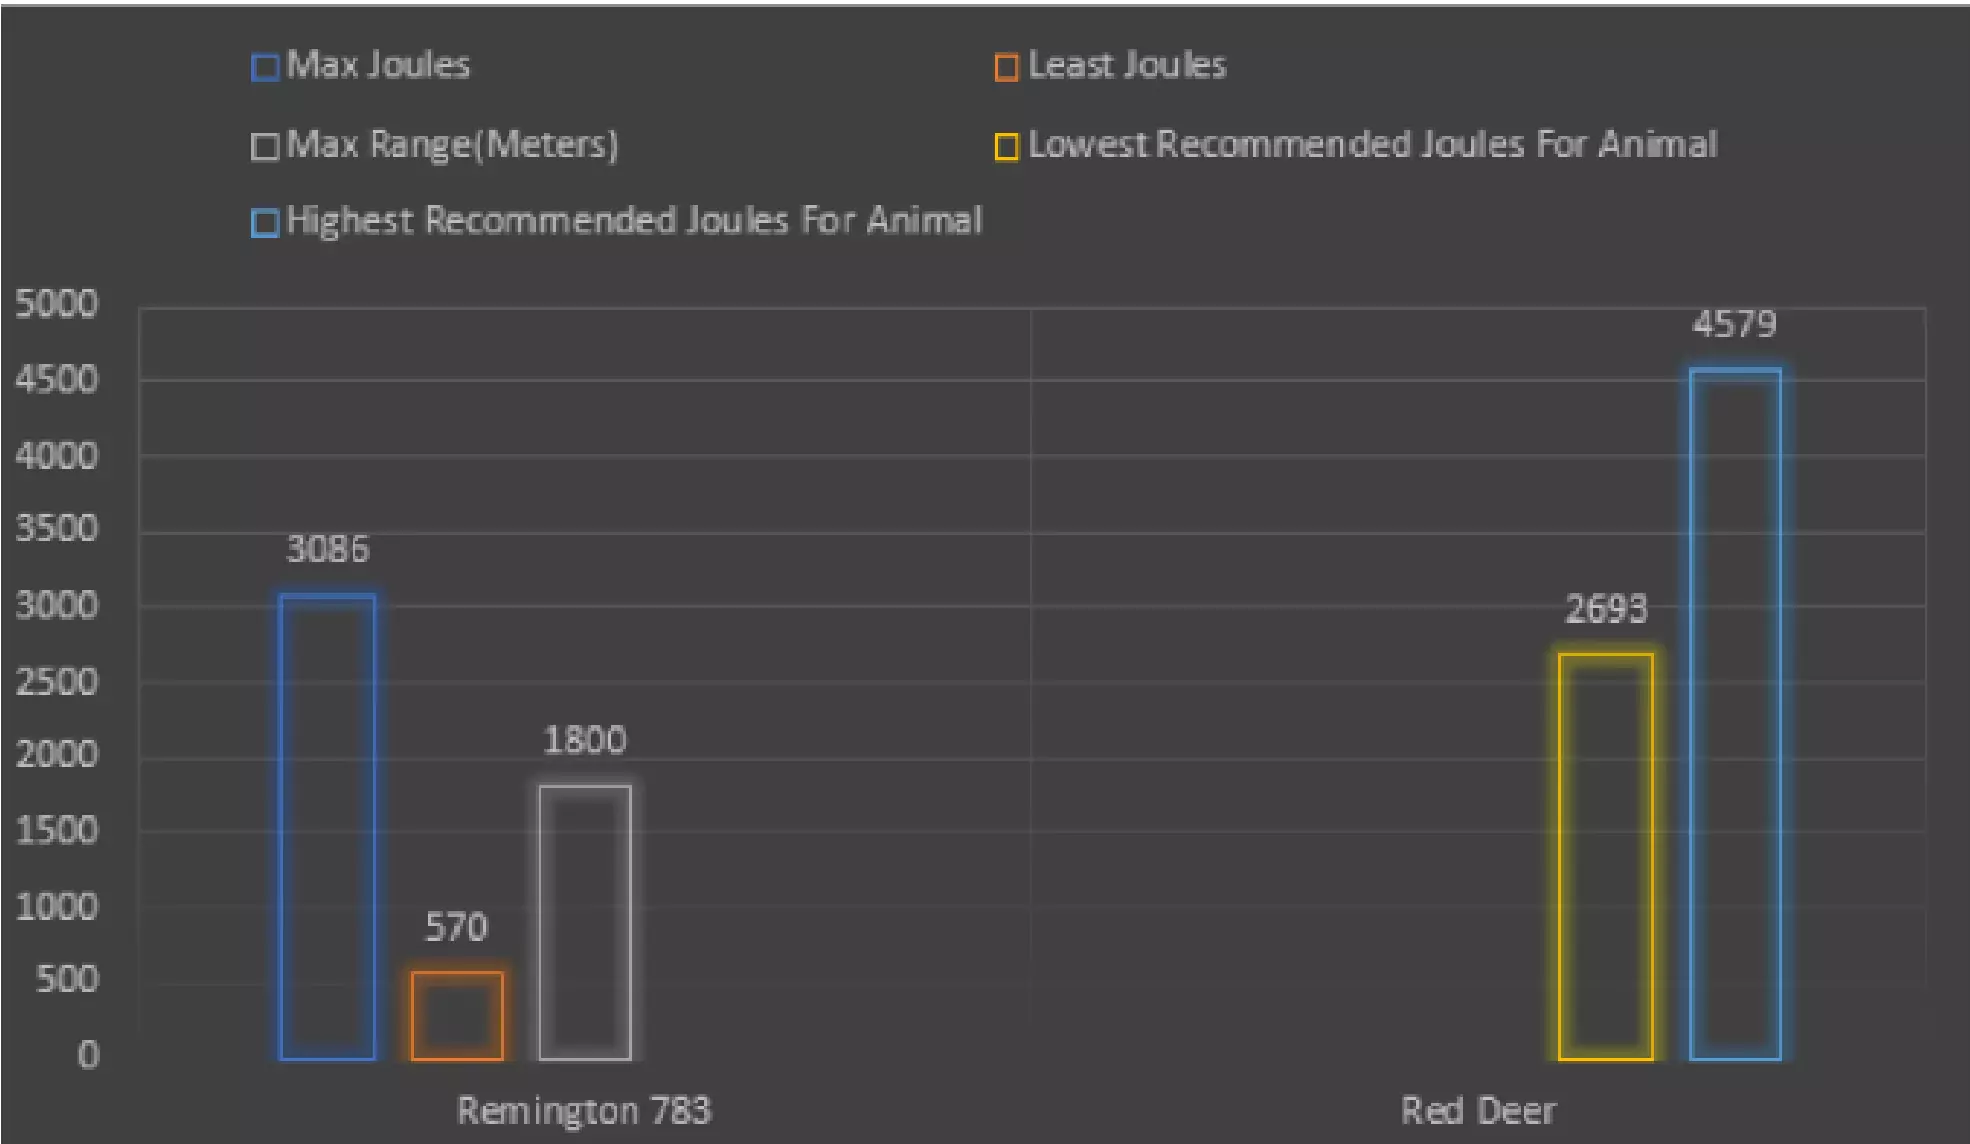Click the white Max Range bar
This screenshot has width=1970, height=1144.
click(x=585, y=922)
